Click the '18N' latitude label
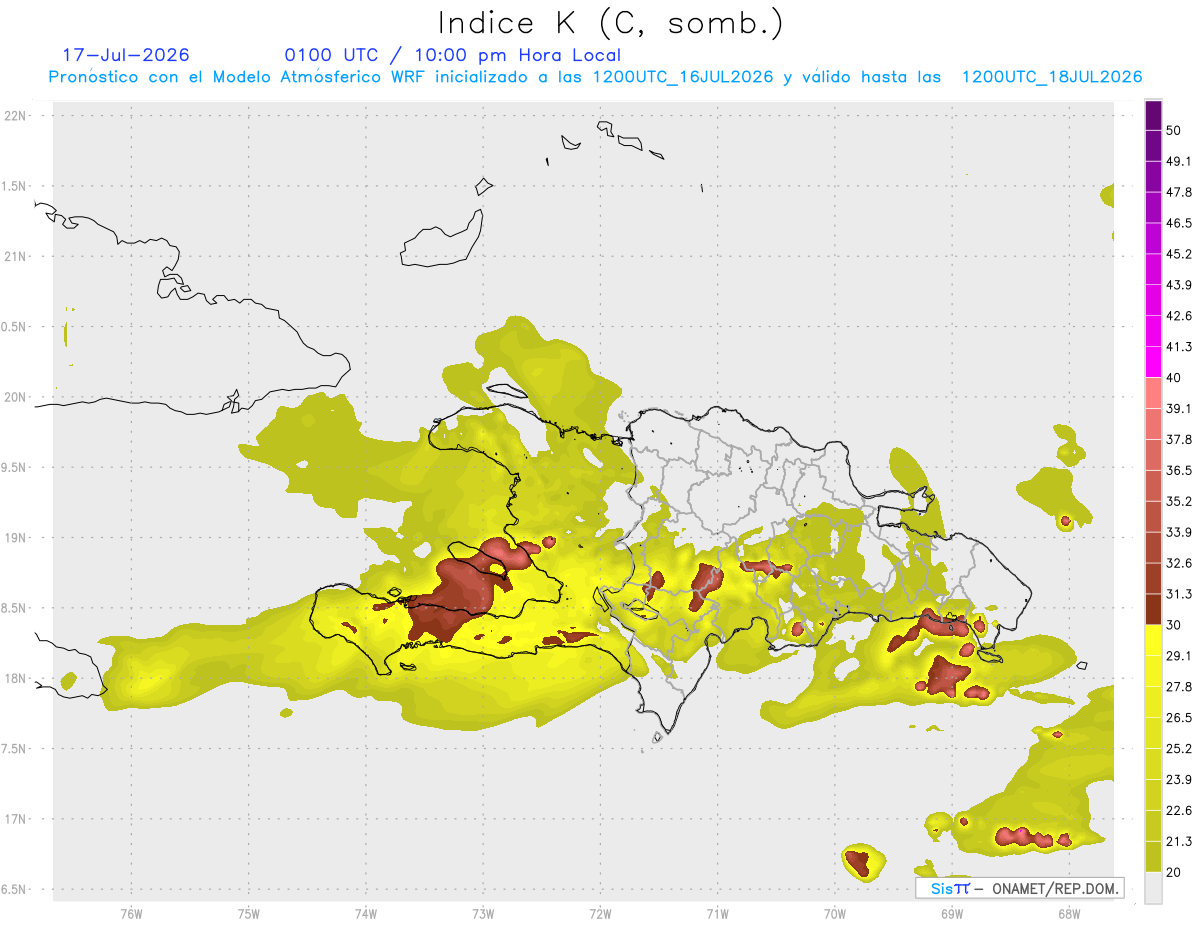The image size is (1200, 927). tap(17, 678)
